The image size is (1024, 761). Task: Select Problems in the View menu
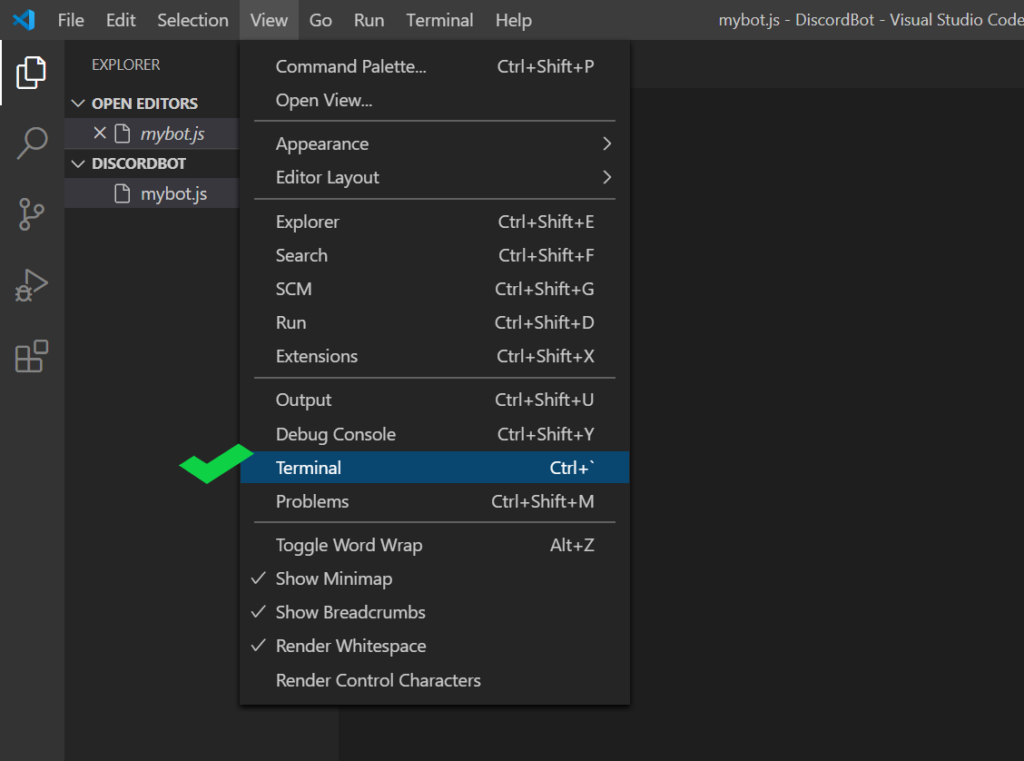[435, 502]
